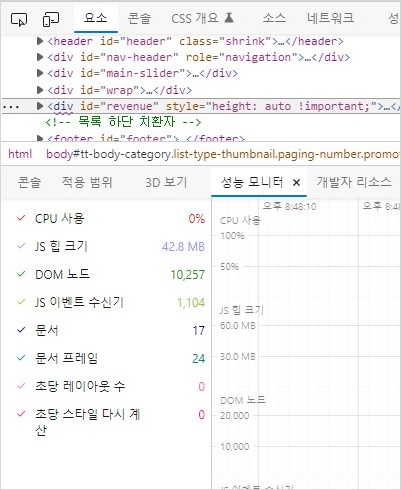Switch to the top 콘솔 tab
Viewport: 401px width, 490px height.
tap(139, 18)
